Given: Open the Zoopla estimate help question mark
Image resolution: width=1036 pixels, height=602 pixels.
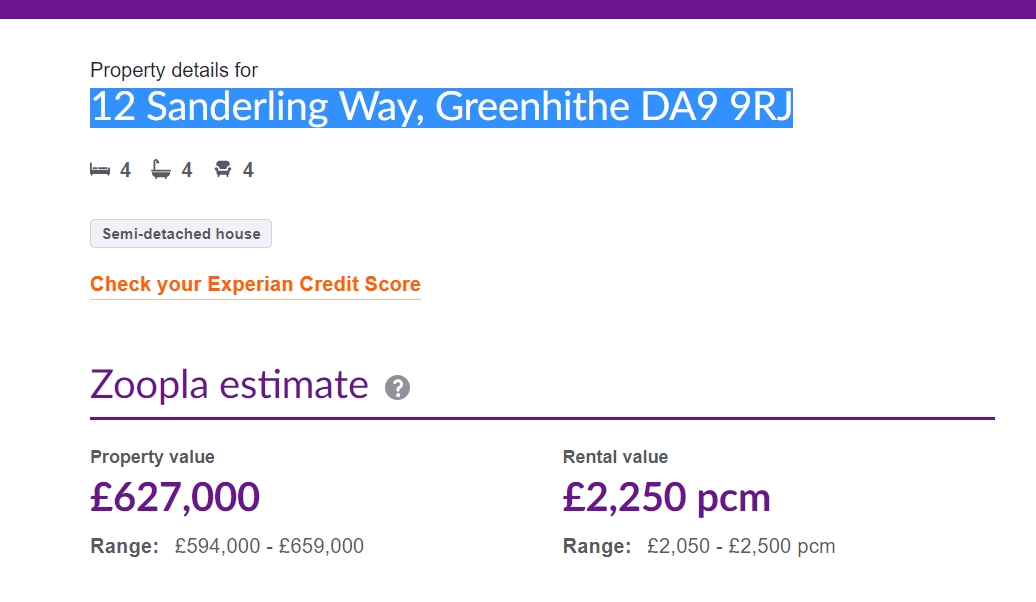Looking at the screenshot, I should (x=397, y=388).
